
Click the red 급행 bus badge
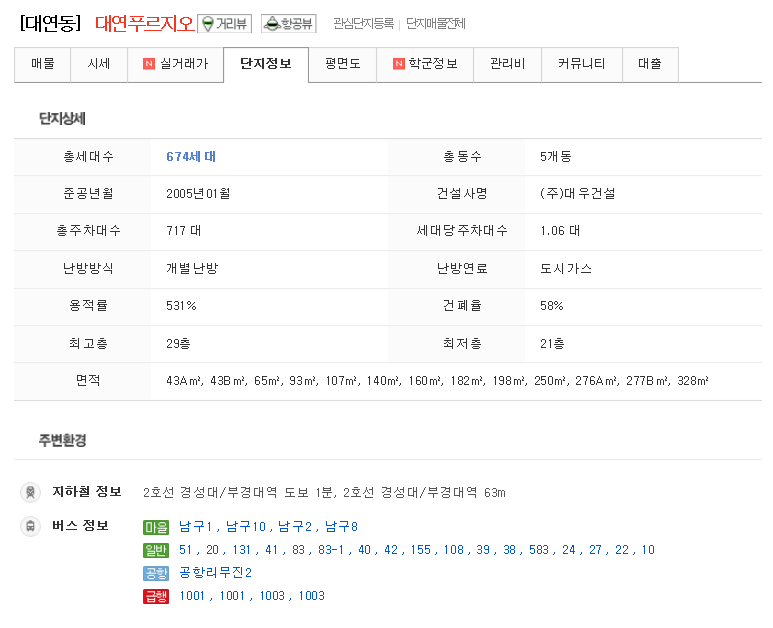tap(156, 596)
